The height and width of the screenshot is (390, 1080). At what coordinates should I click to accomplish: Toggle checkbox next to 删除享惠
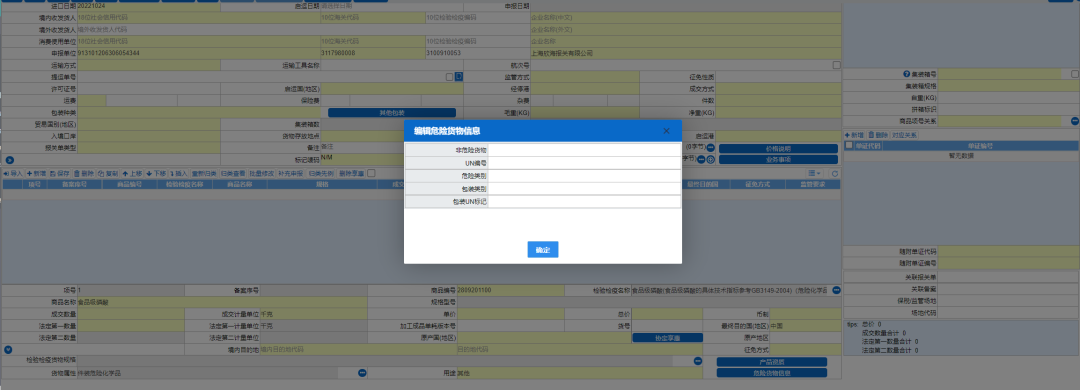[371, 173]
